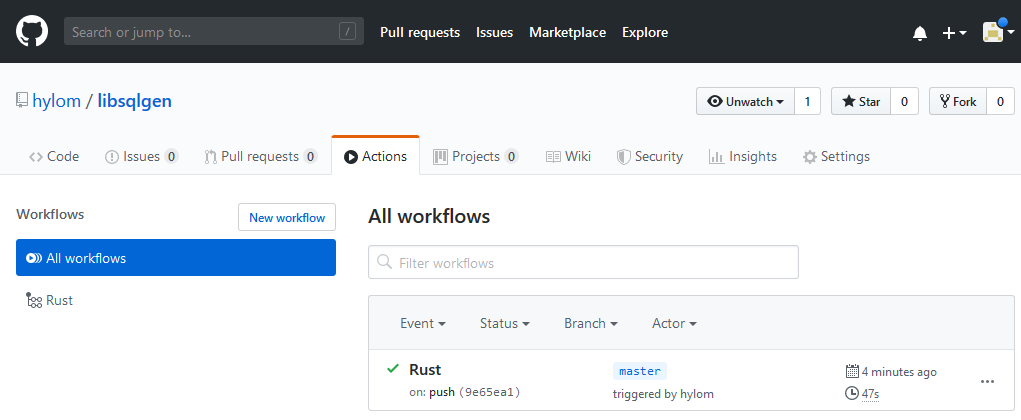
Task: Switch to the Settings tab
Action: click(x=836, y=156)
